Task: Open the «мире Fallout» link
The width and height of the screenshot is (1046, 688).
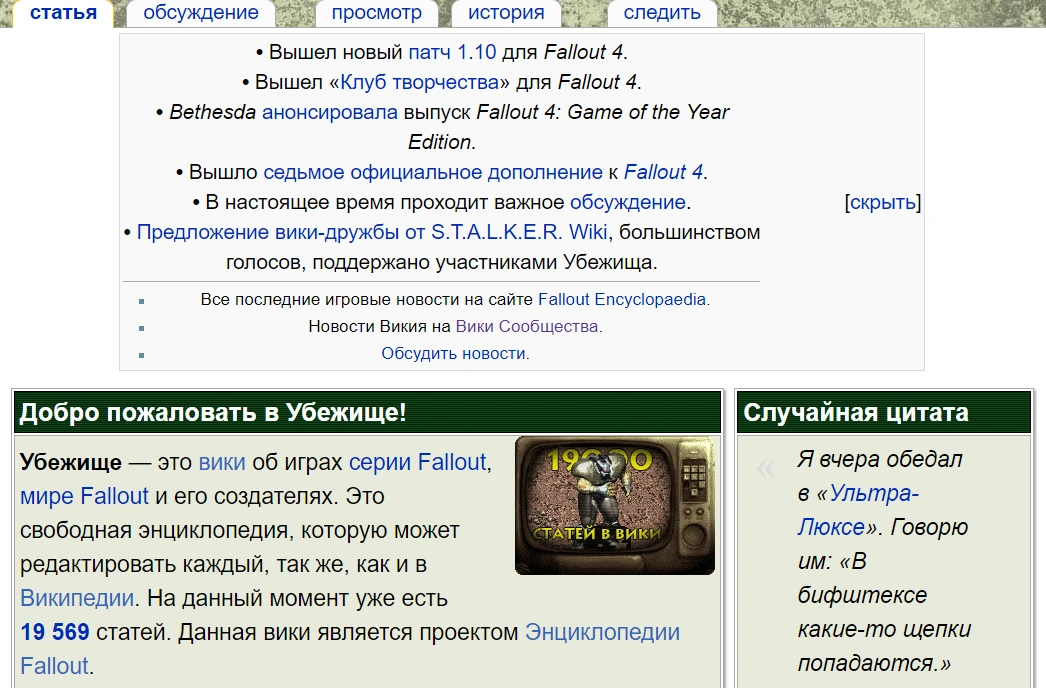Action: point(84,496)
